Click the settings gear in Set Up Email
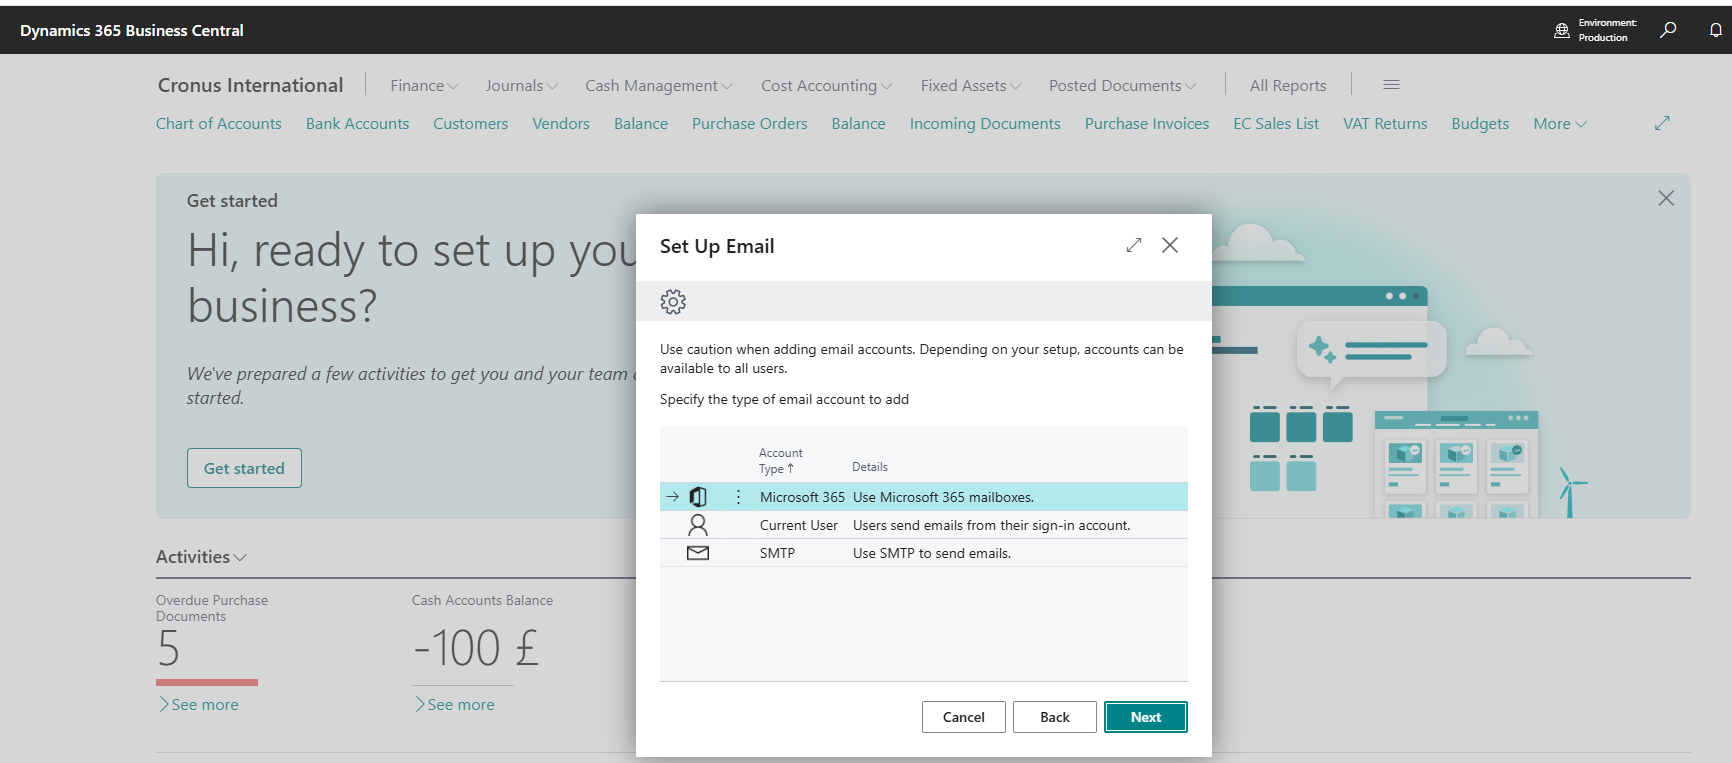This screenshot has height=763, width=1732. (x=673, y=301)
